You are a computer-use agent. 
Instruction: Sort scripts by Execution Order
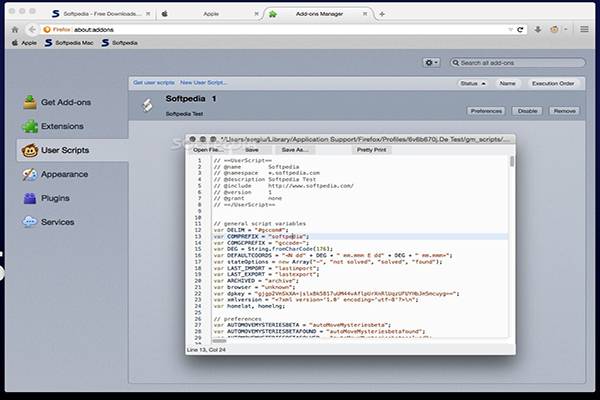[x=552, y=84]
